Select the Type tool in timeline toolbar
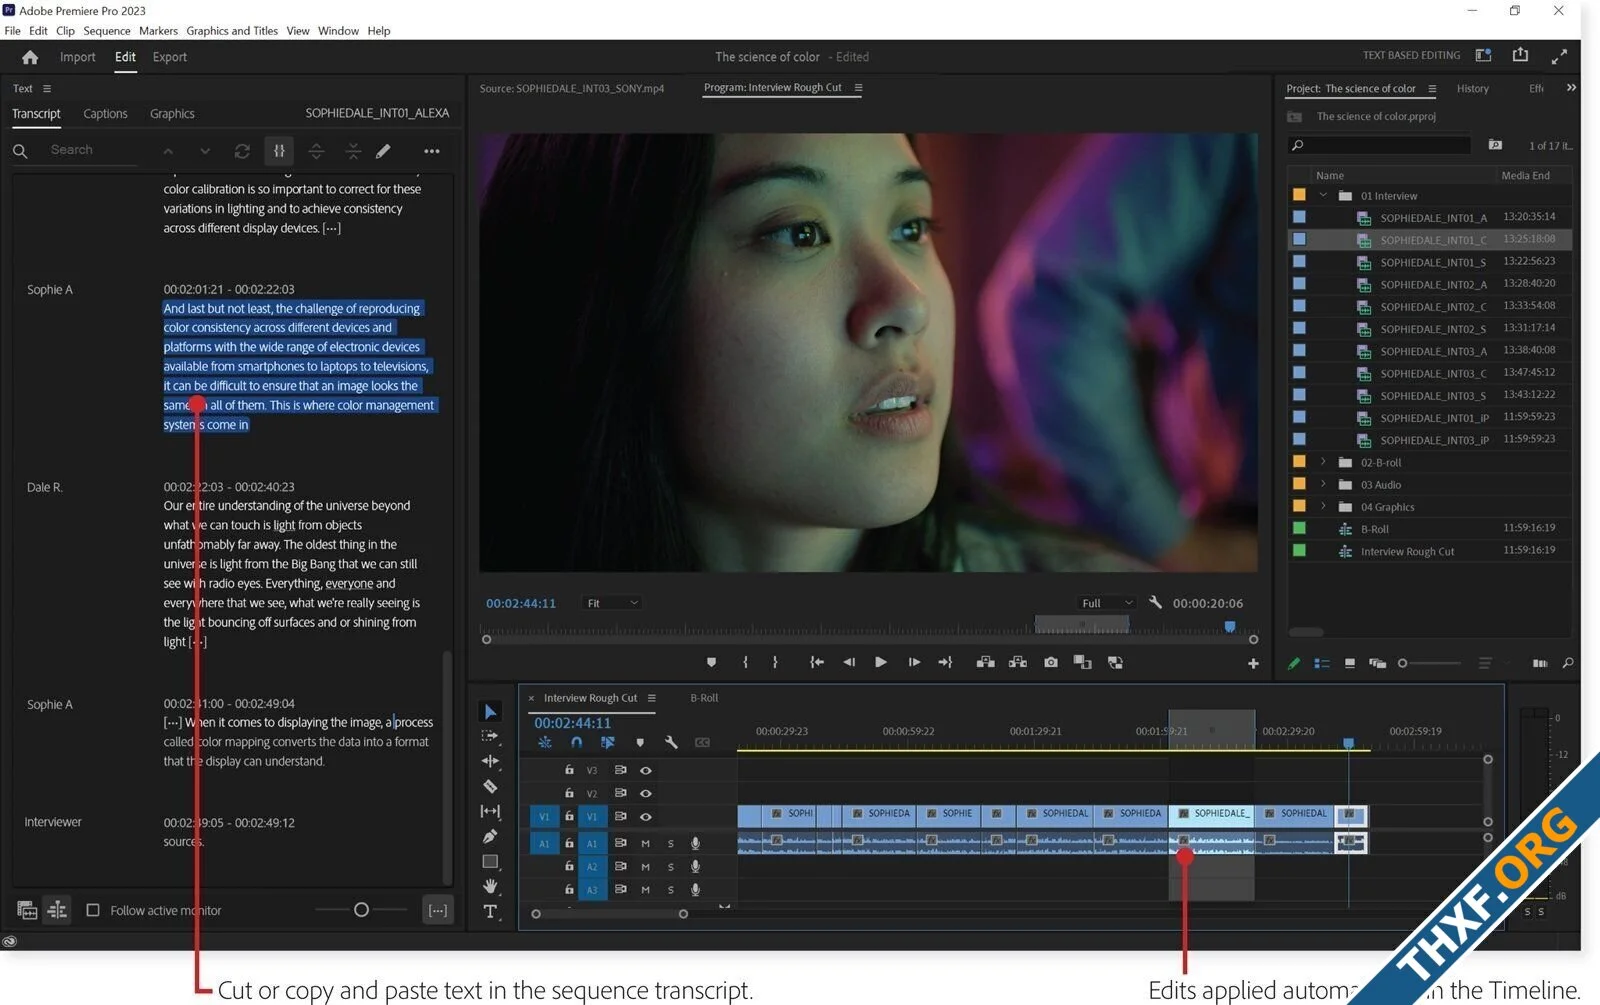The image size is (1600, 1005). [x=490, y=911]
